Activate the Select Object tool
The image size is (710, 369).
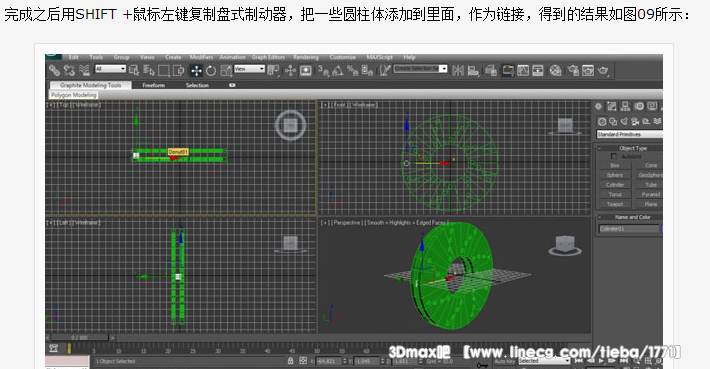point(134,70)
